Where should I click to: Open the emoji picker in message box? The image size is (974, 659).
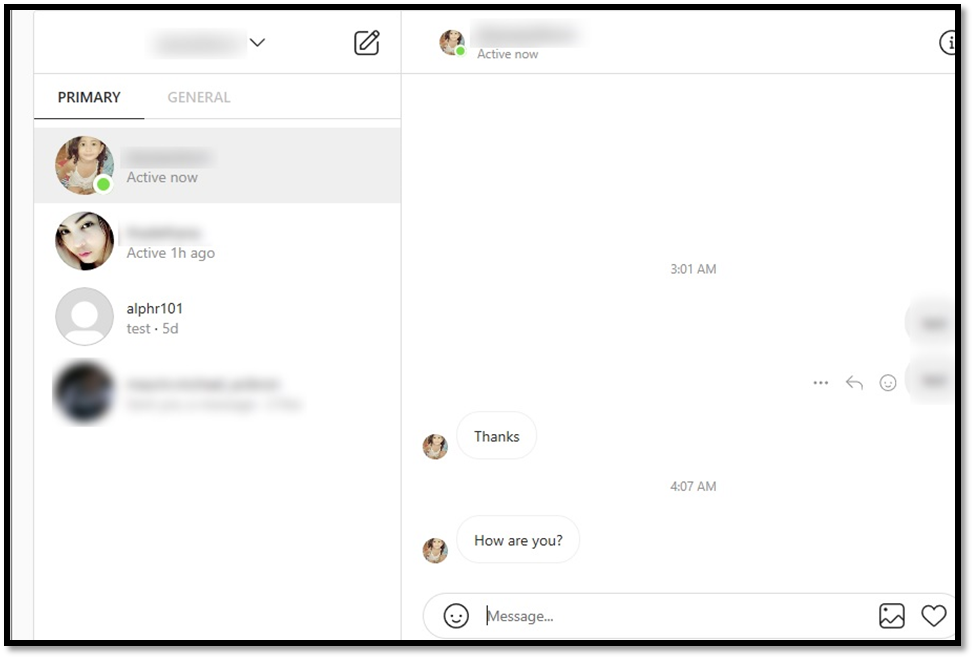456,616
